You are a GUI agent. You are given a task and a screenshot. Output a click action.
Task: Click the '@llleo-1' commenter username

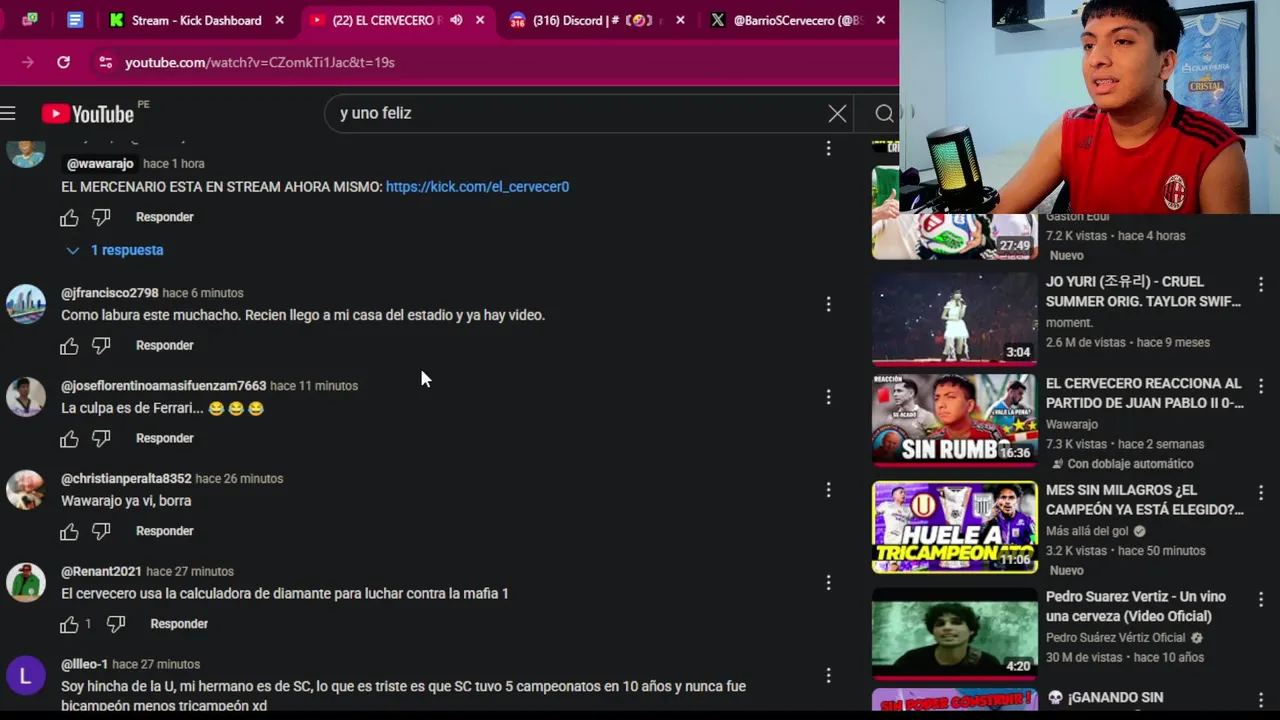pos(84,664)
